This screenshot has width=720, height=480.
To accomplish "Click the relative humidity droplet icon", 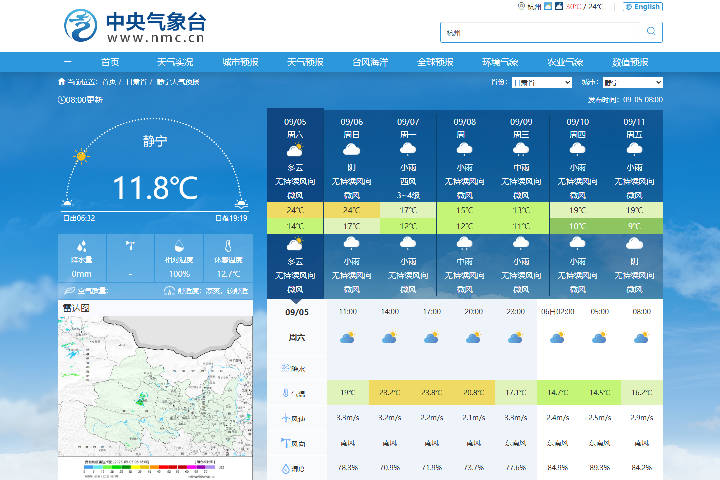I will click(x=179, y=246).
